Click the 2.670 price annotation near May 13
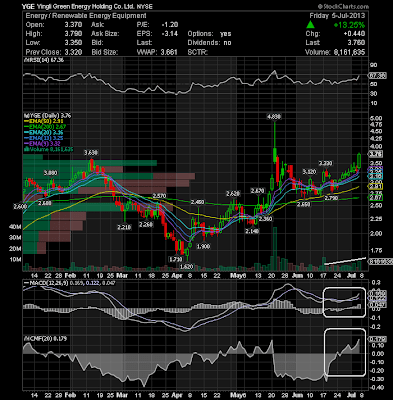Screen dimensions: 393x400 pyautogui.click(x=258, y=191)
